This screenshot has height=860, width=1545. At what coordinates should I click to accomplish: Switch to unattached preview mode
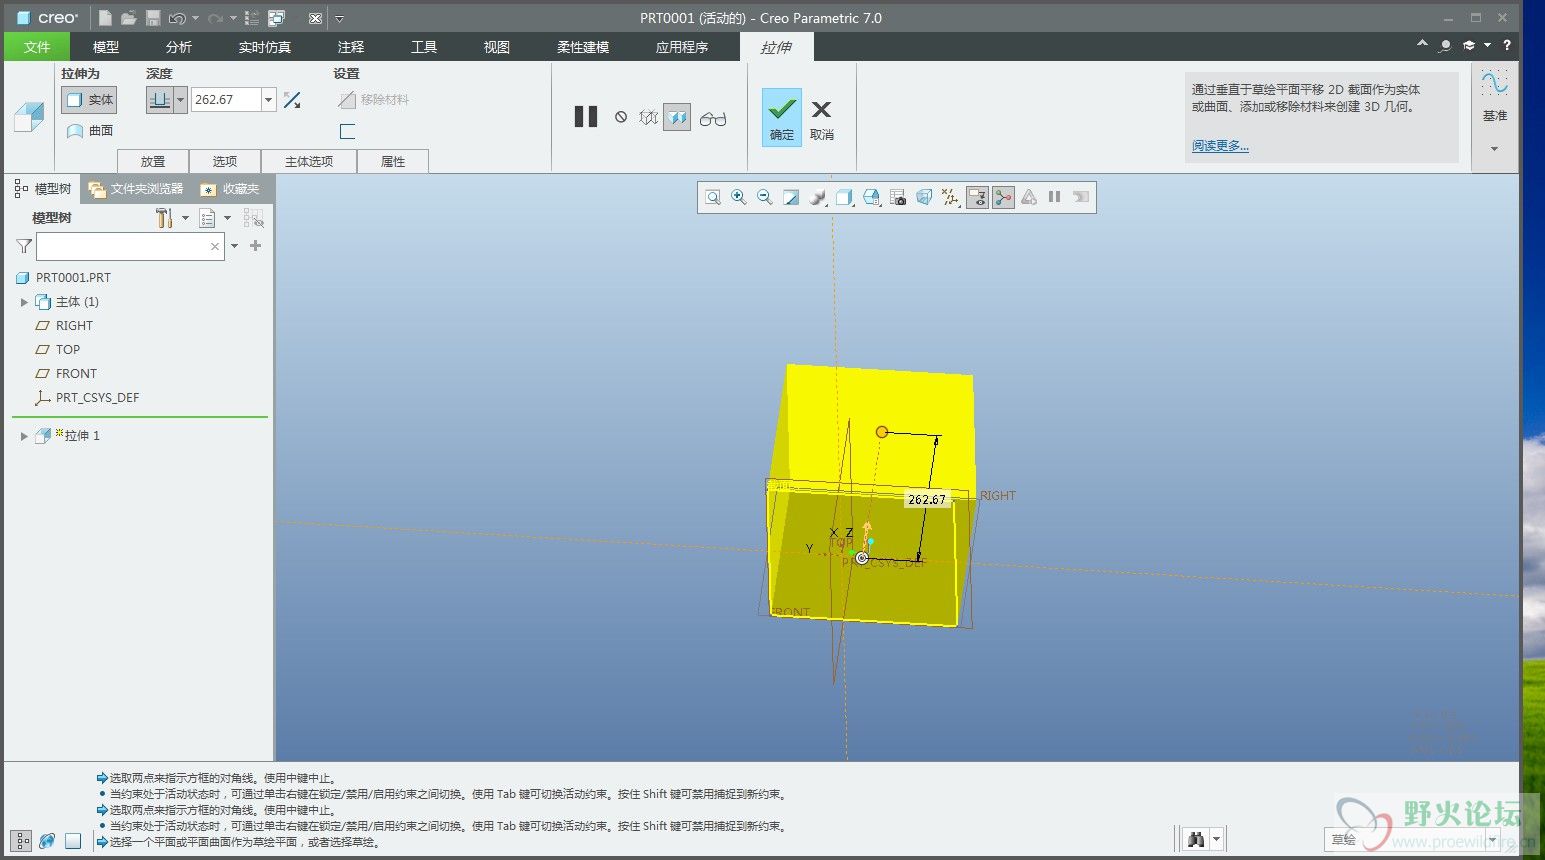pyautogui.click(x=649, y=117)
